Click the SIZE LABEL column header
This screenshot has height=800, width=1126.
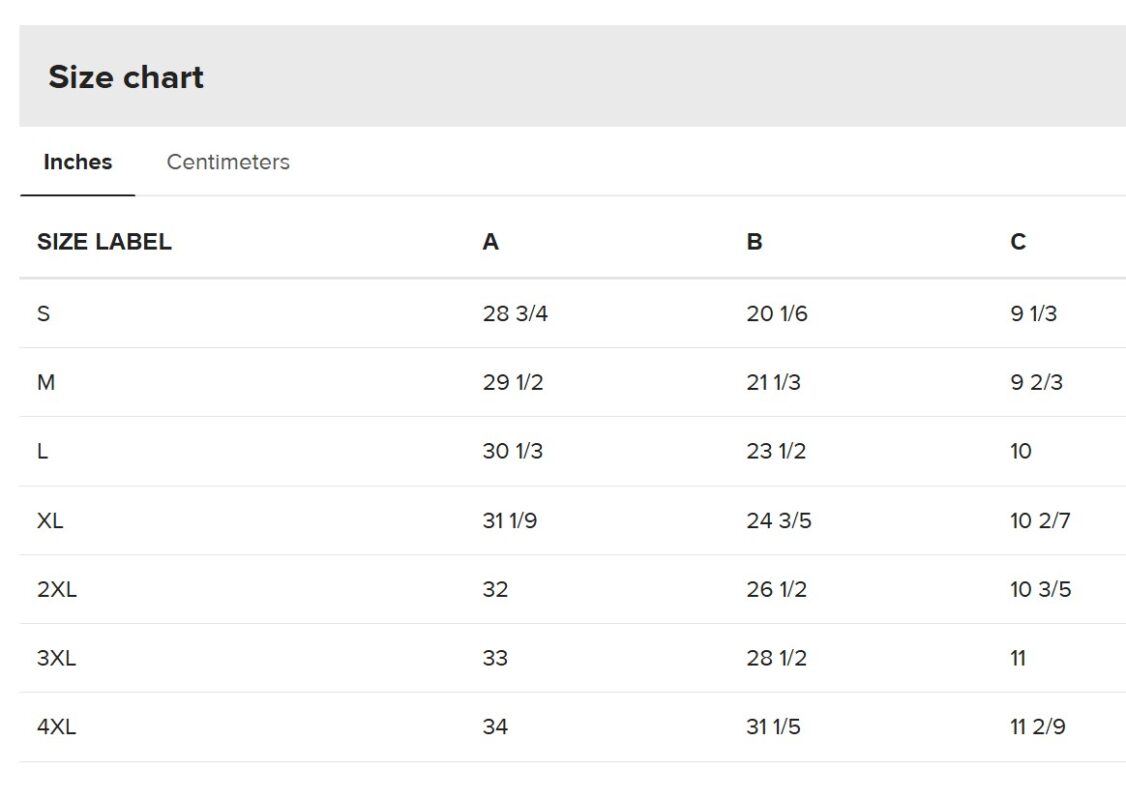[104, 242]
